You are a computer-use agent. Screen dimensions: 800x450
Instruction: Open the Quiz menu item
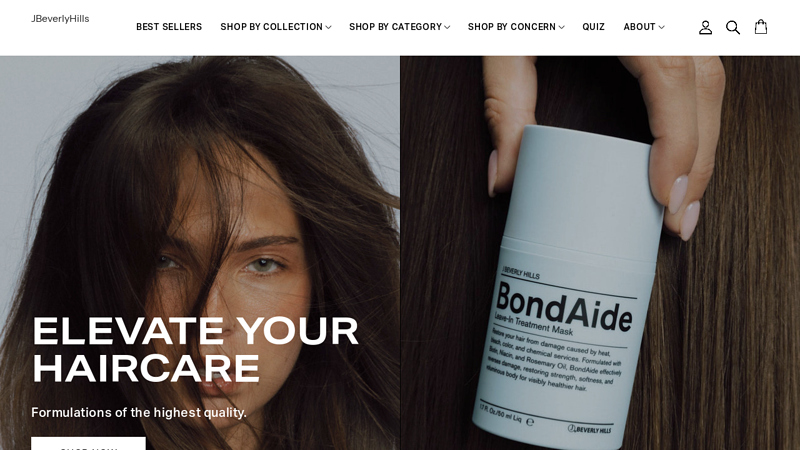tap(593, 27)
